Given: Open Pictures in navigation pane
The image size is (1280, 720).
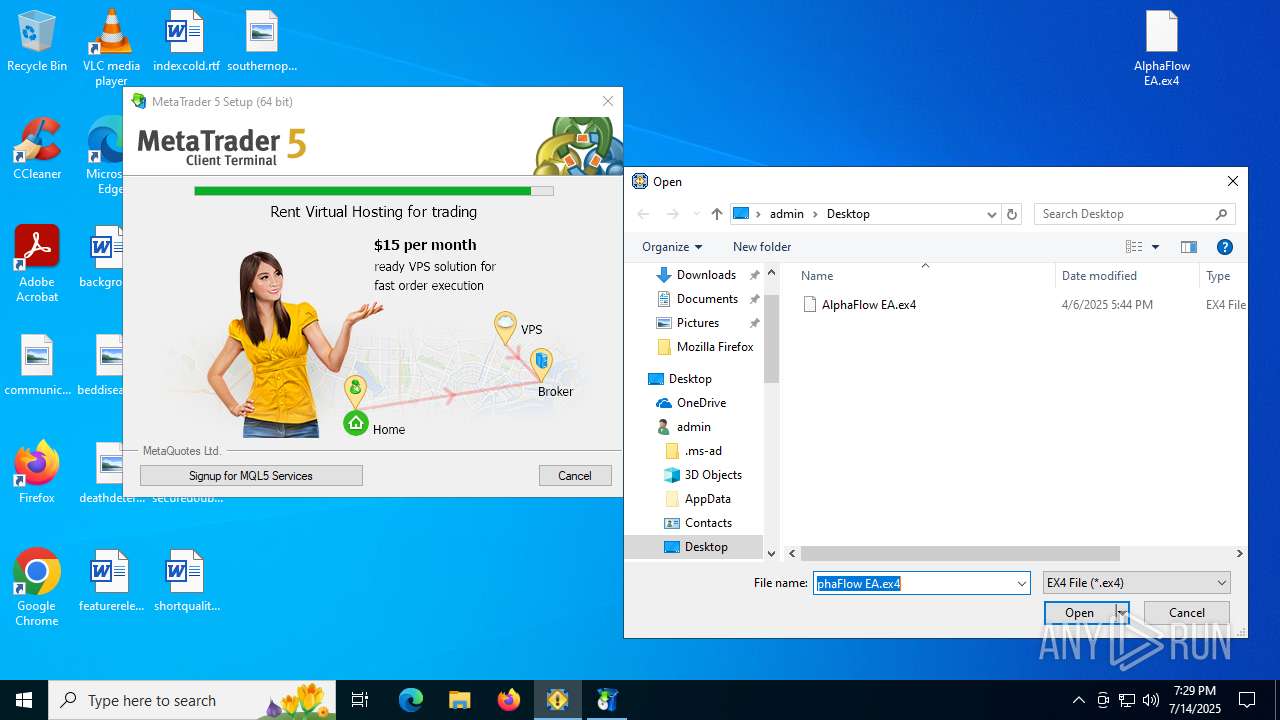Looking at the screenshot, I should coord(697,323).
